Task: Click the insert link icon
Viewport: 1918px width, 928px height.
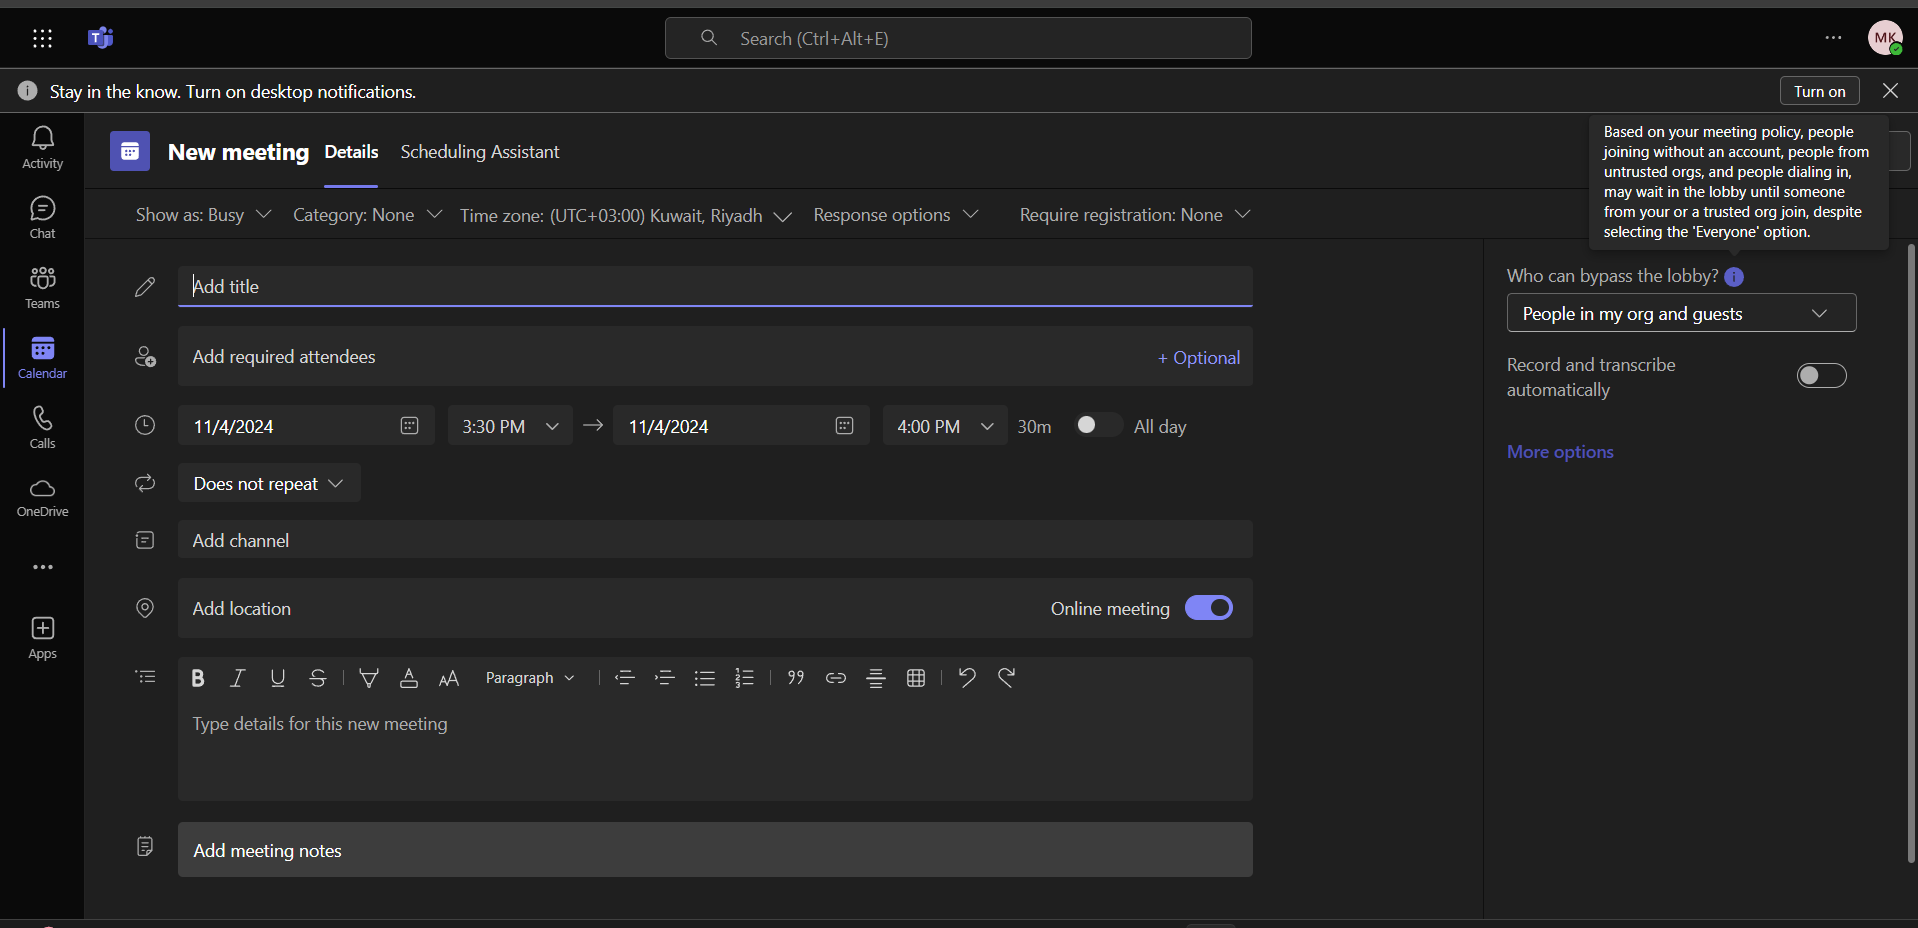Action: (836, 678)
